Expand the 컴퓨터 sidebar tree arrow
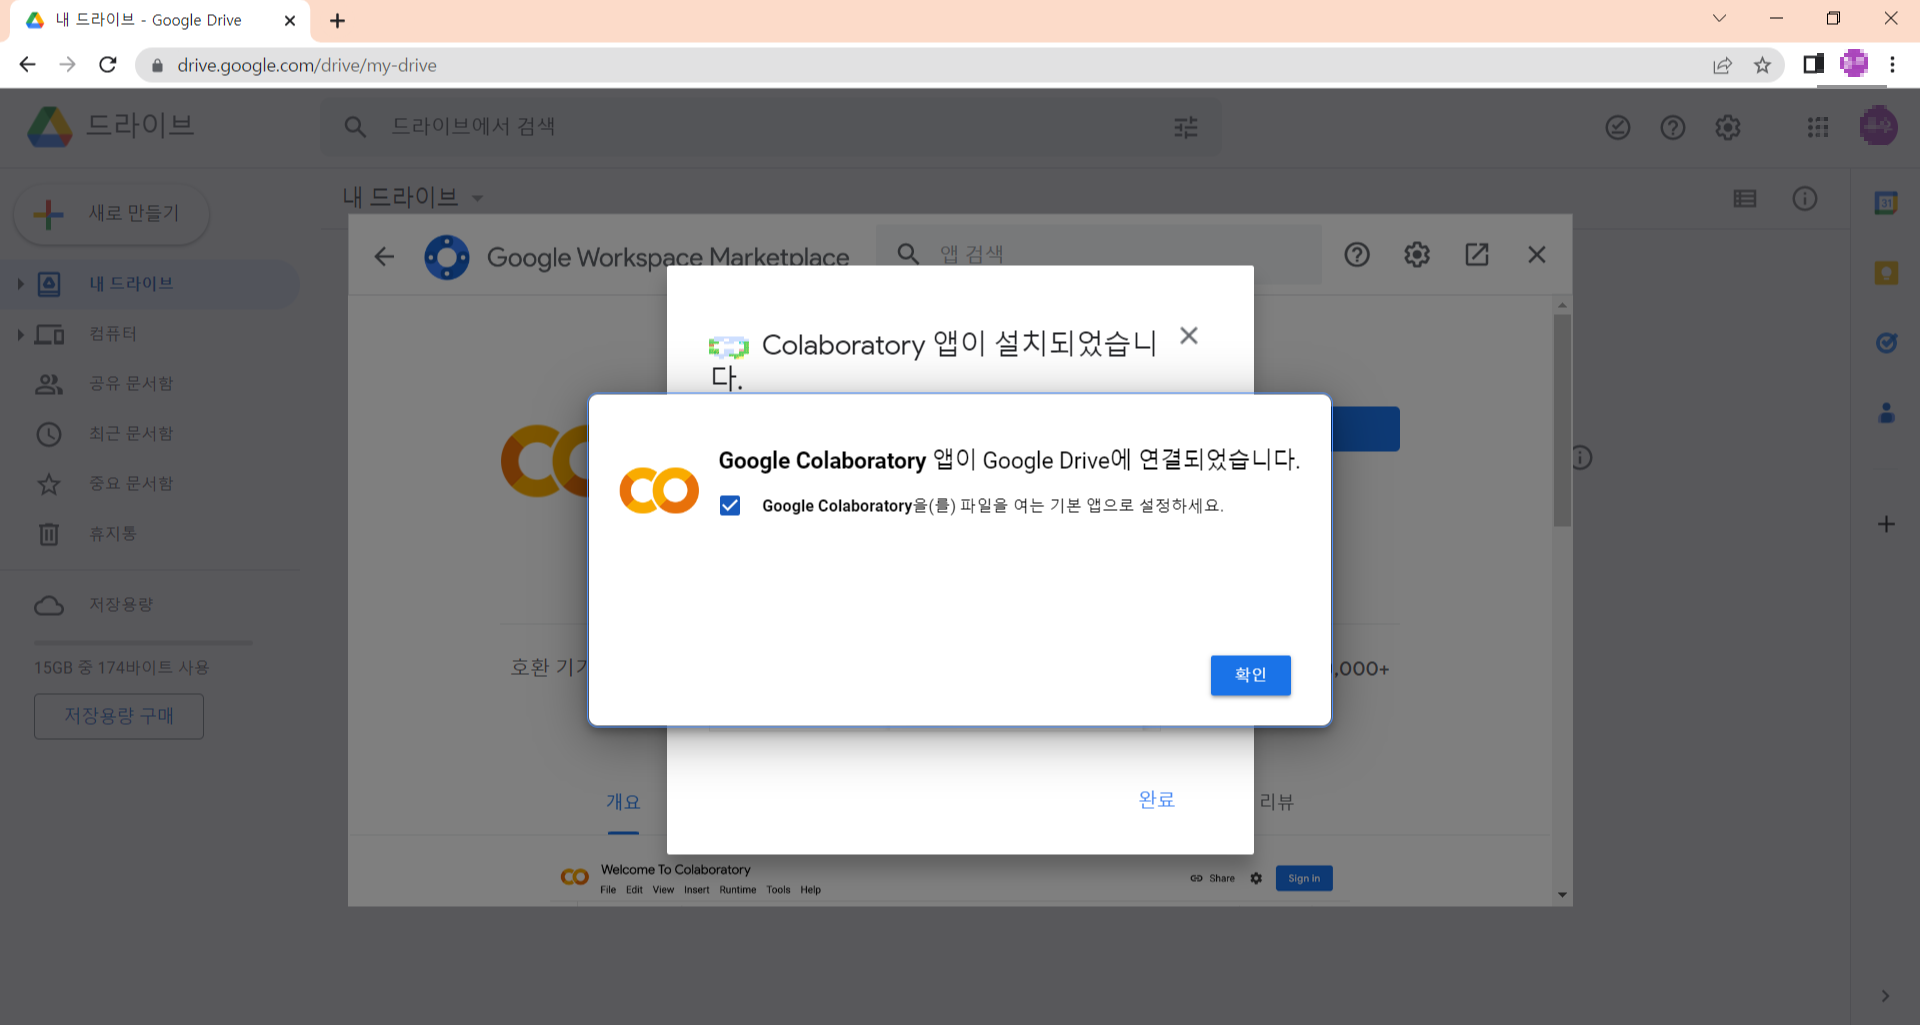The width and height of the screenshot is (1920, 1025). point(20,334)
